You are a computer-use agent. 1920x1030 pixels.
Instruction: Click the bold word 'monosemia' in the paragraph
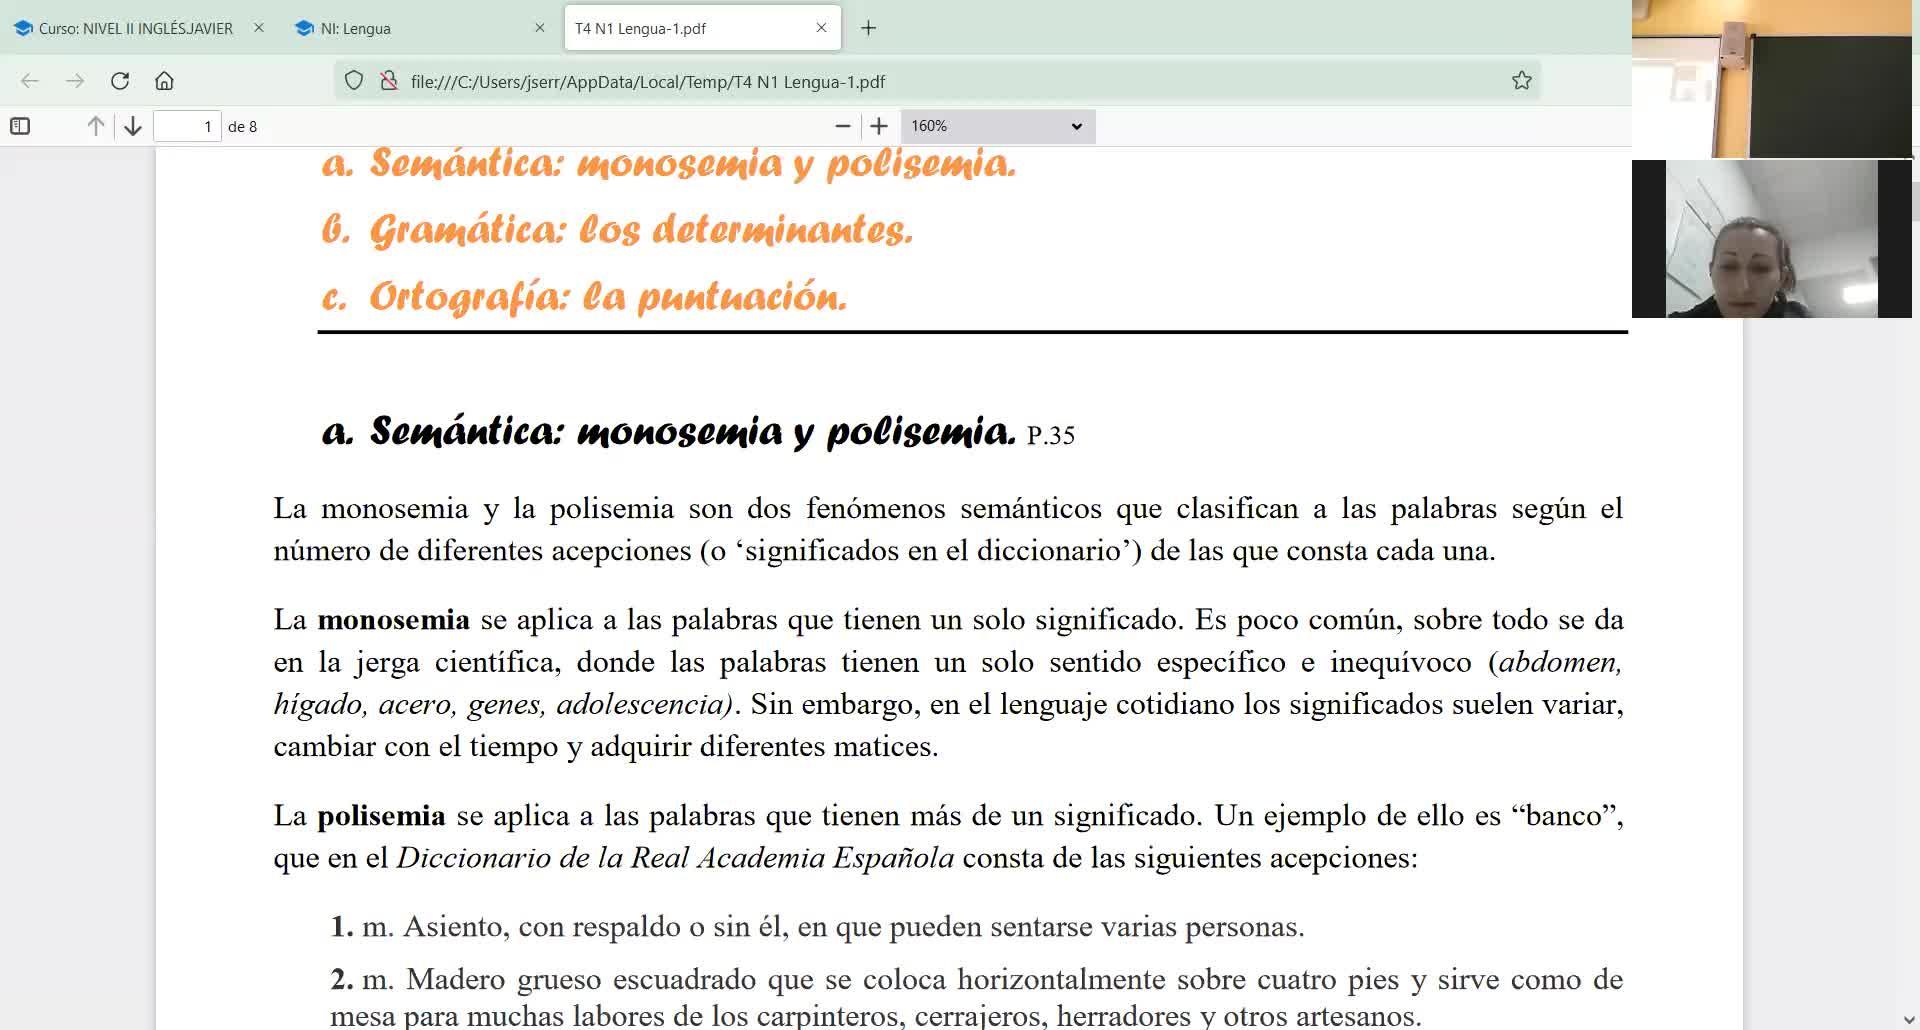pyautogui.click(x=393, y=620)
